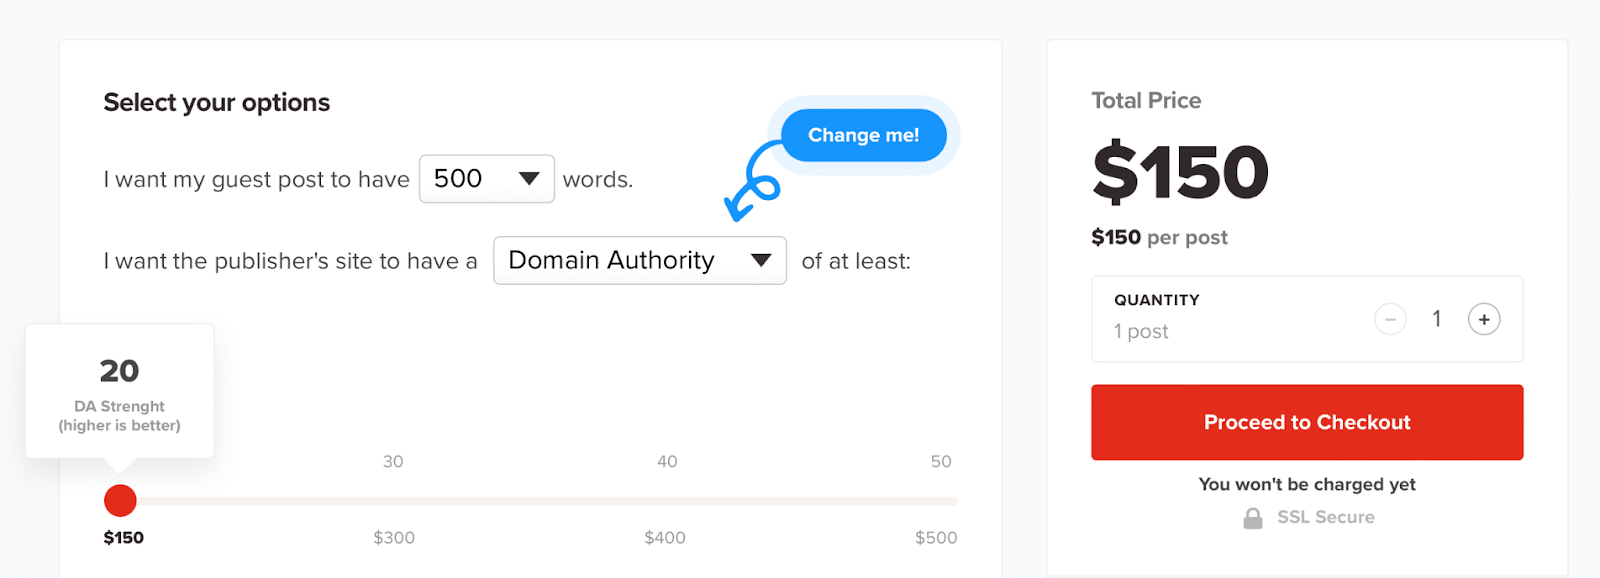Click the SSL Secure text
The height and width of the screenshot is (578, 1600).
1326,517
